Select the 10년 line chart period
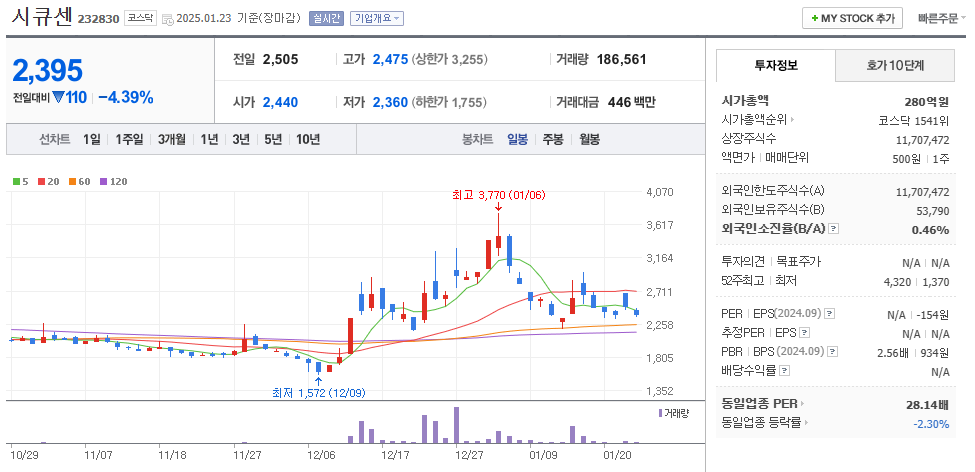 (x=308, y=139)
